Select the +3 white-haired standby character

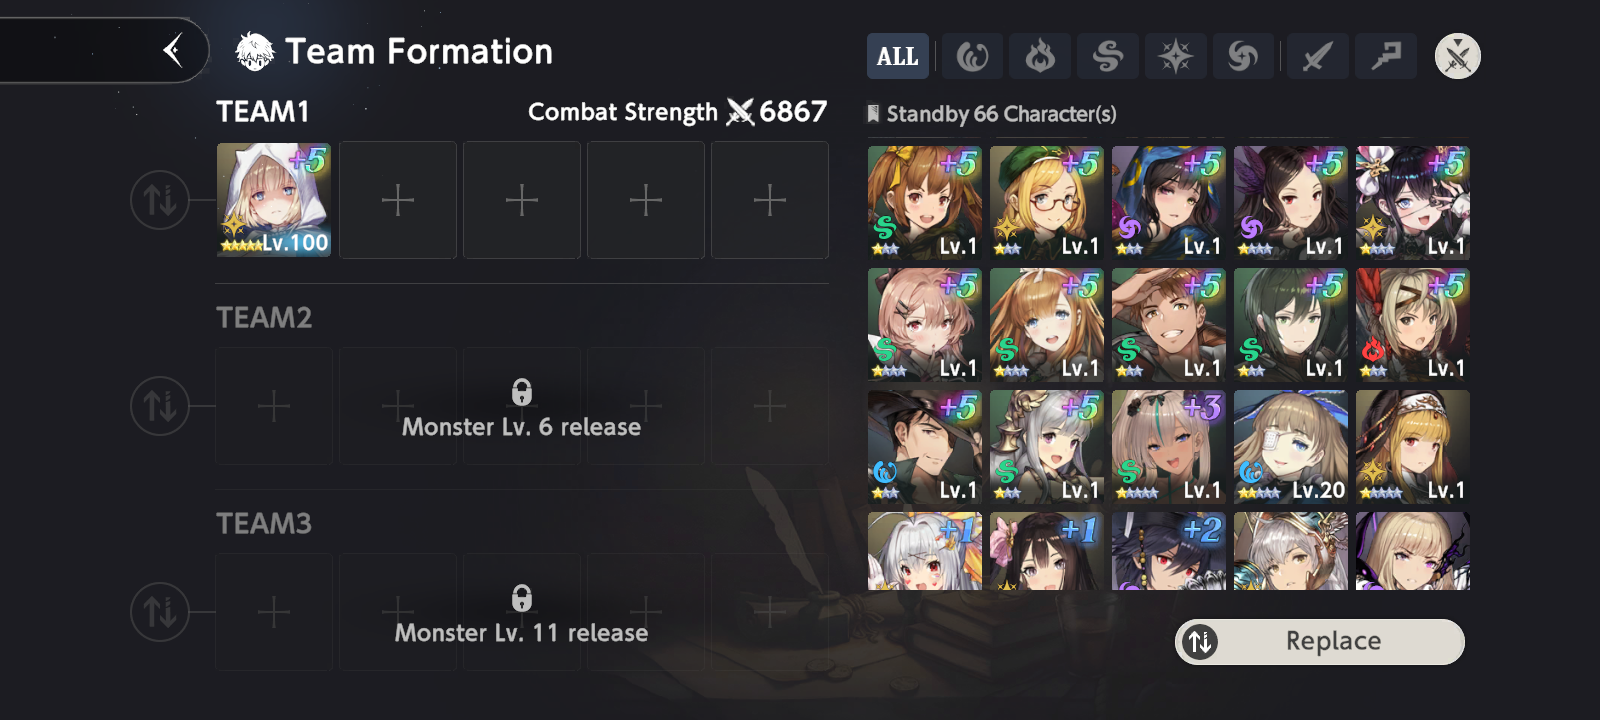coord(1169,447)
